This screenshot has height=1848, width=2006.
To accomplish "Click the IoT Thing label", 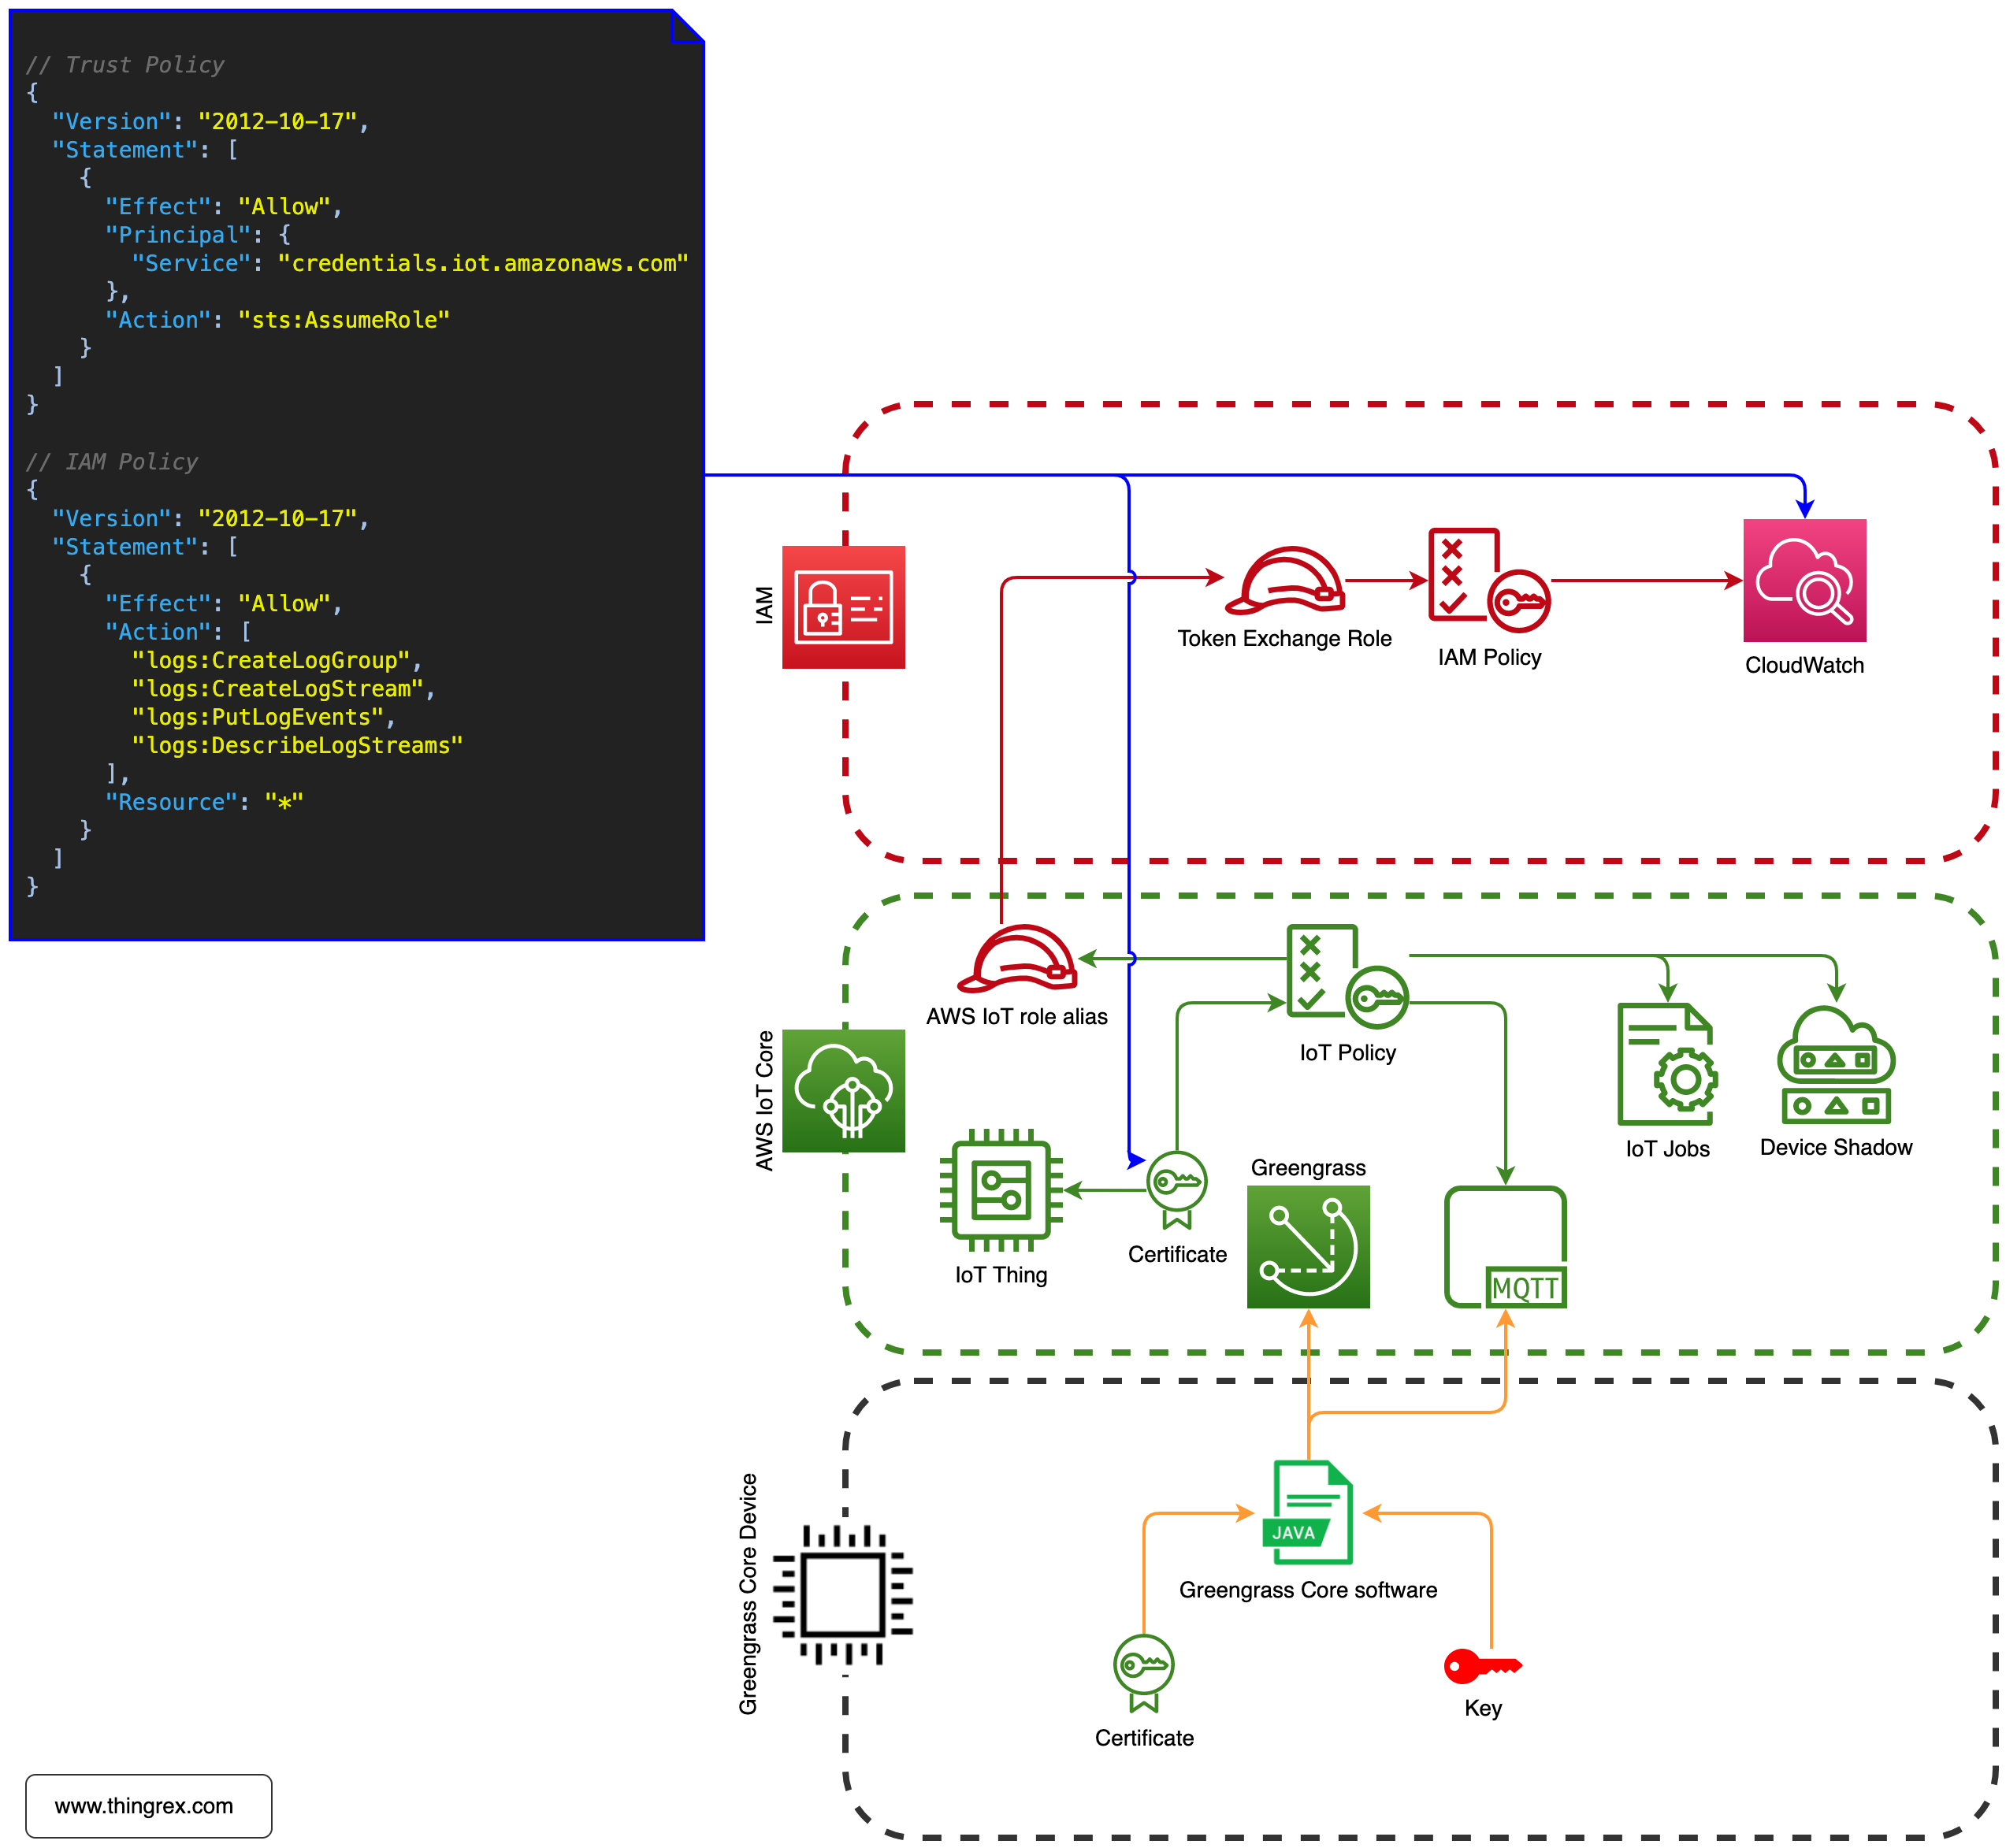I will [x=1001, y=1276].
